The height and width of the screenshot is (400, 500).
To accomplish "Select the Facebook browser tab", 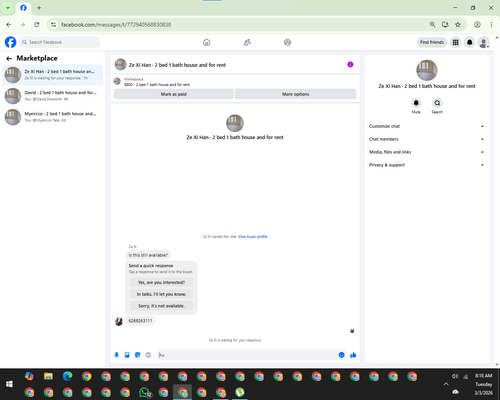I will coord(23,8).
